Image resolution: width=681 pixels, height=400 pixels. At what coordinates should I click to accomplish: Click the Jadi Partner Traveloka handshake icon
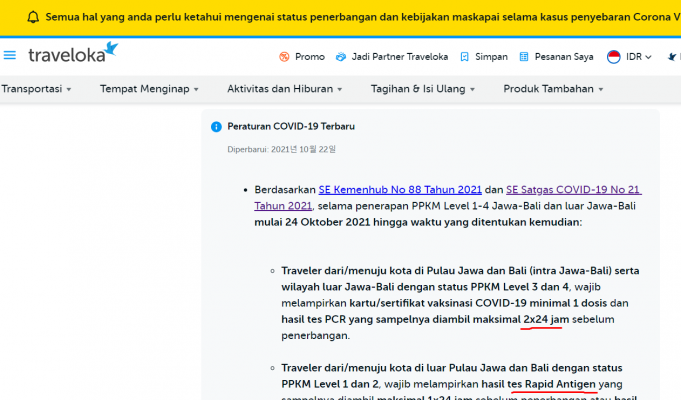pyautogui.click(x=341, y=57)
